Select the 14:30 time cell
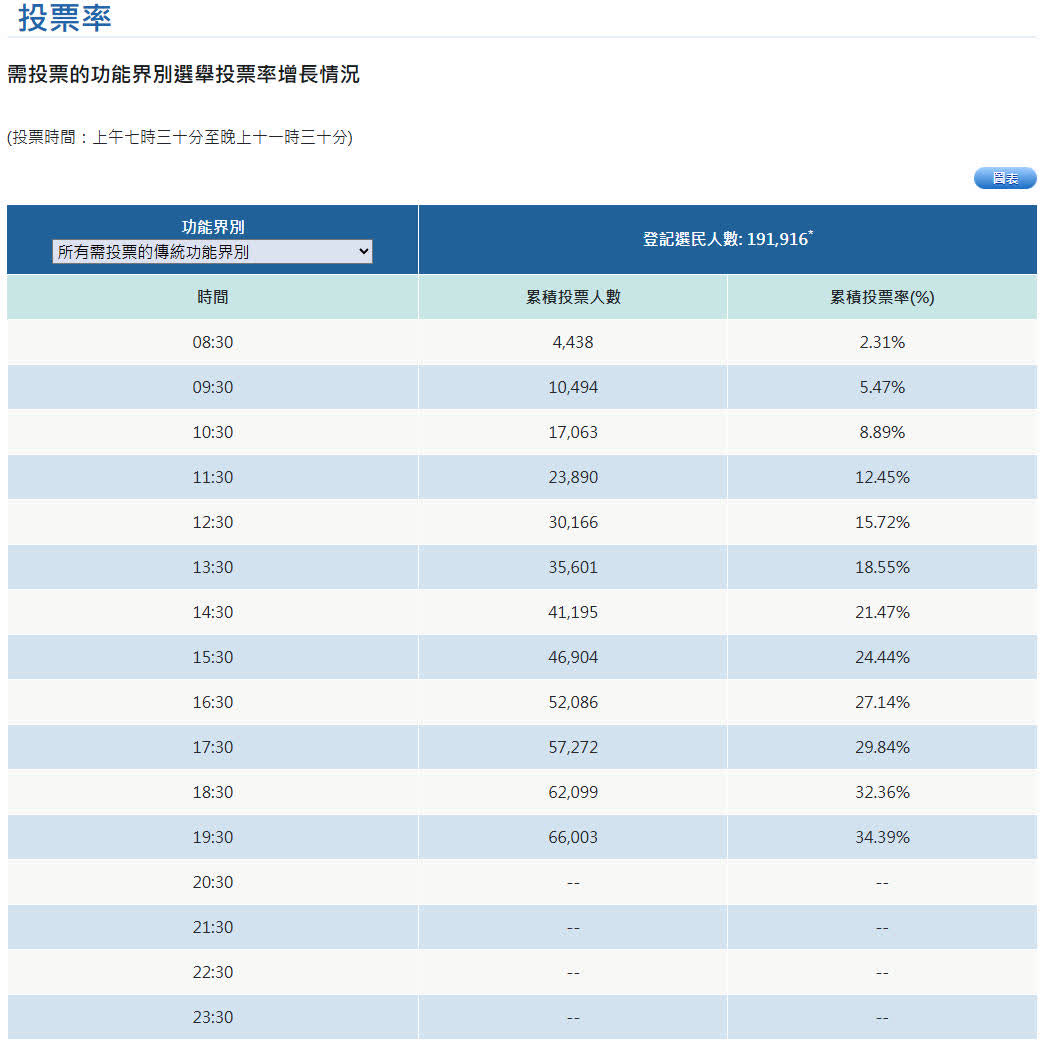This screenshot has height=1042, width=1042. [212, 612]
